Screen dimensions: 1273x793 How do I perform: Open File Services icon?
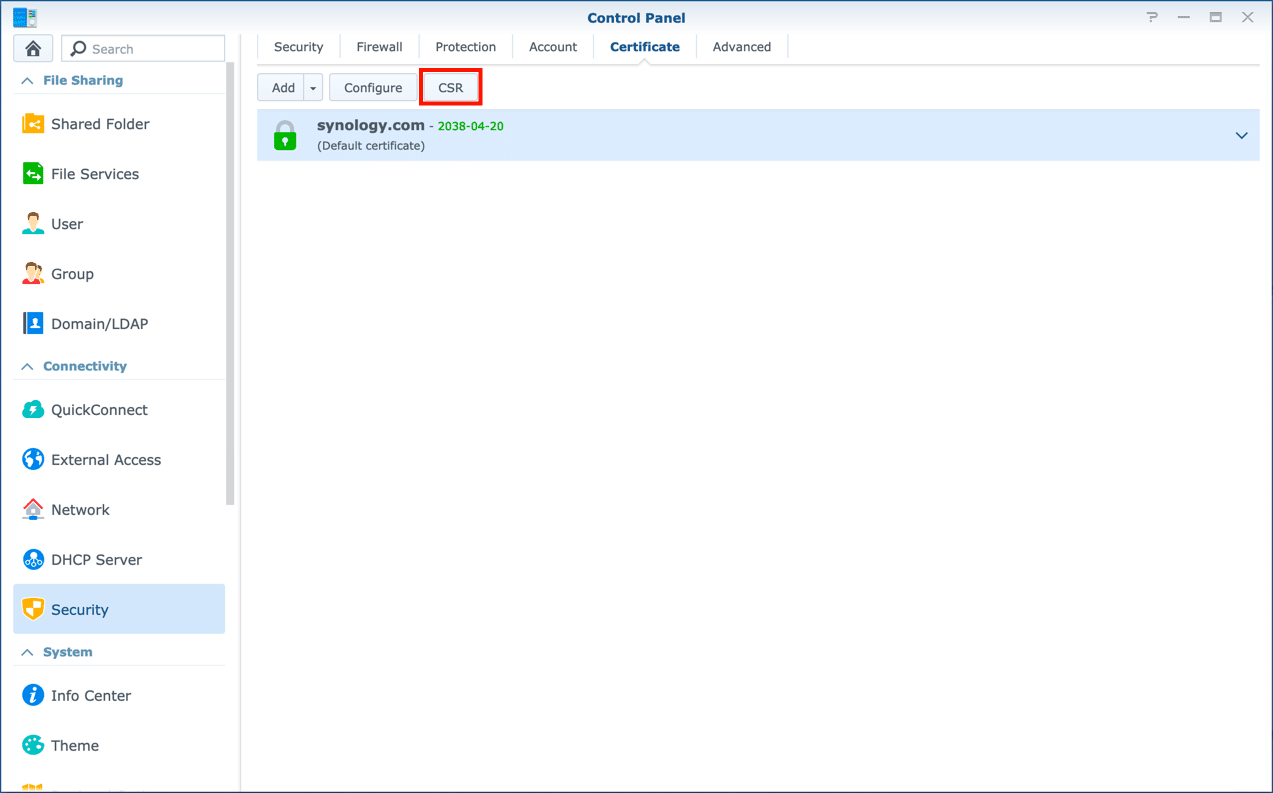(x=33, y=174)
